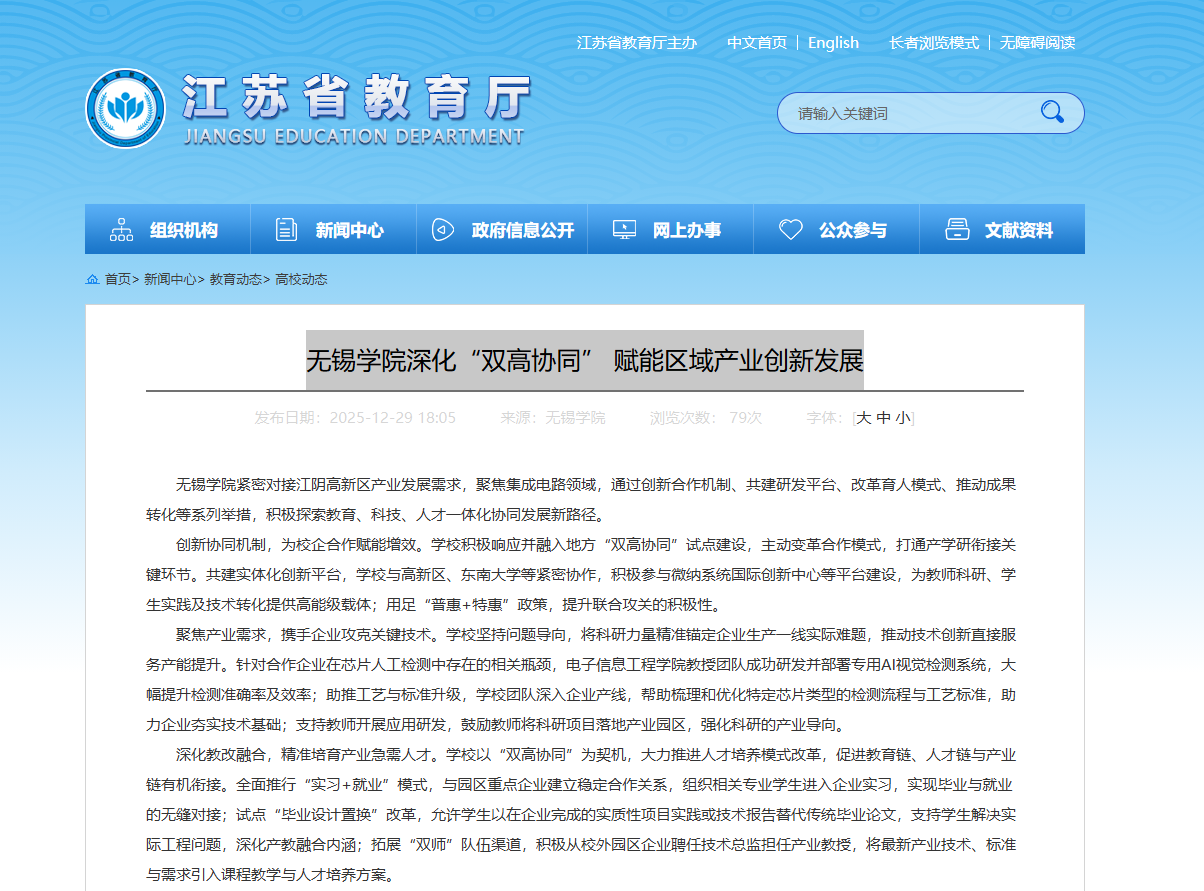Open the 政府信息公开 navigation menu
The image size is (1204, 891).
pos(523,230)
